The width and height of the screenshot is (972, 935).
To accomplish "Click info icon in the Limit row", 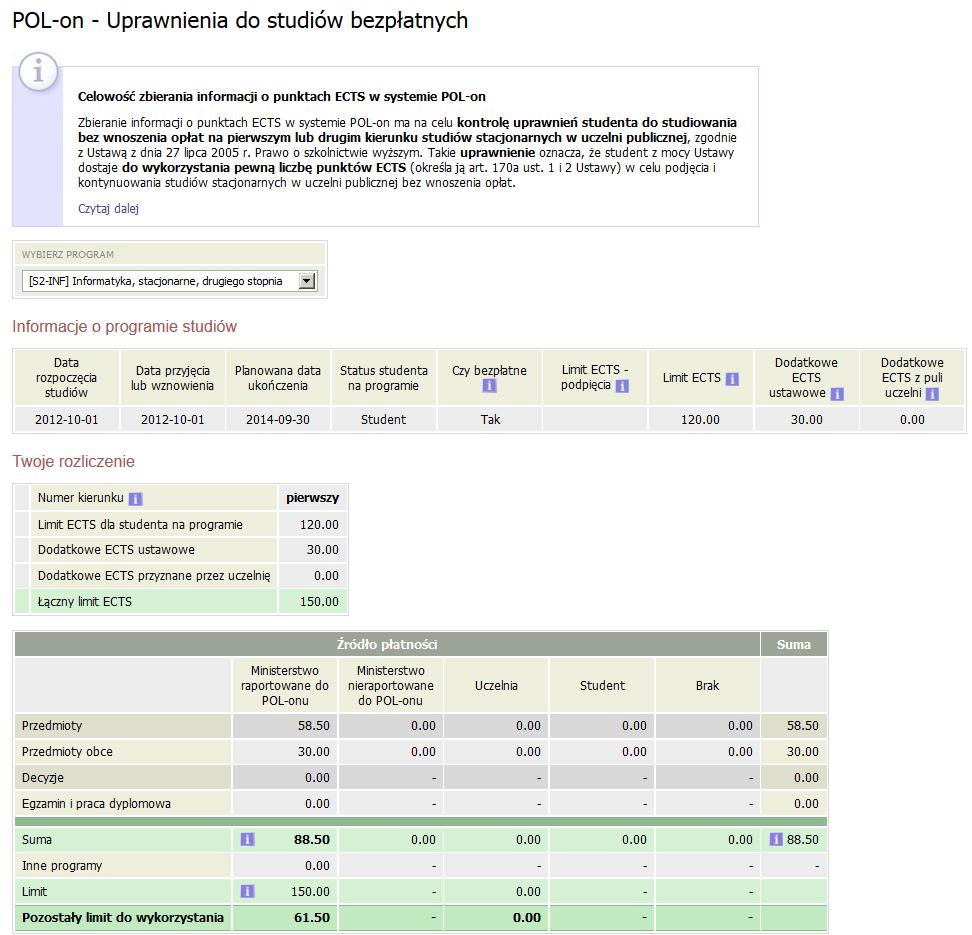I will click(247, 892).
